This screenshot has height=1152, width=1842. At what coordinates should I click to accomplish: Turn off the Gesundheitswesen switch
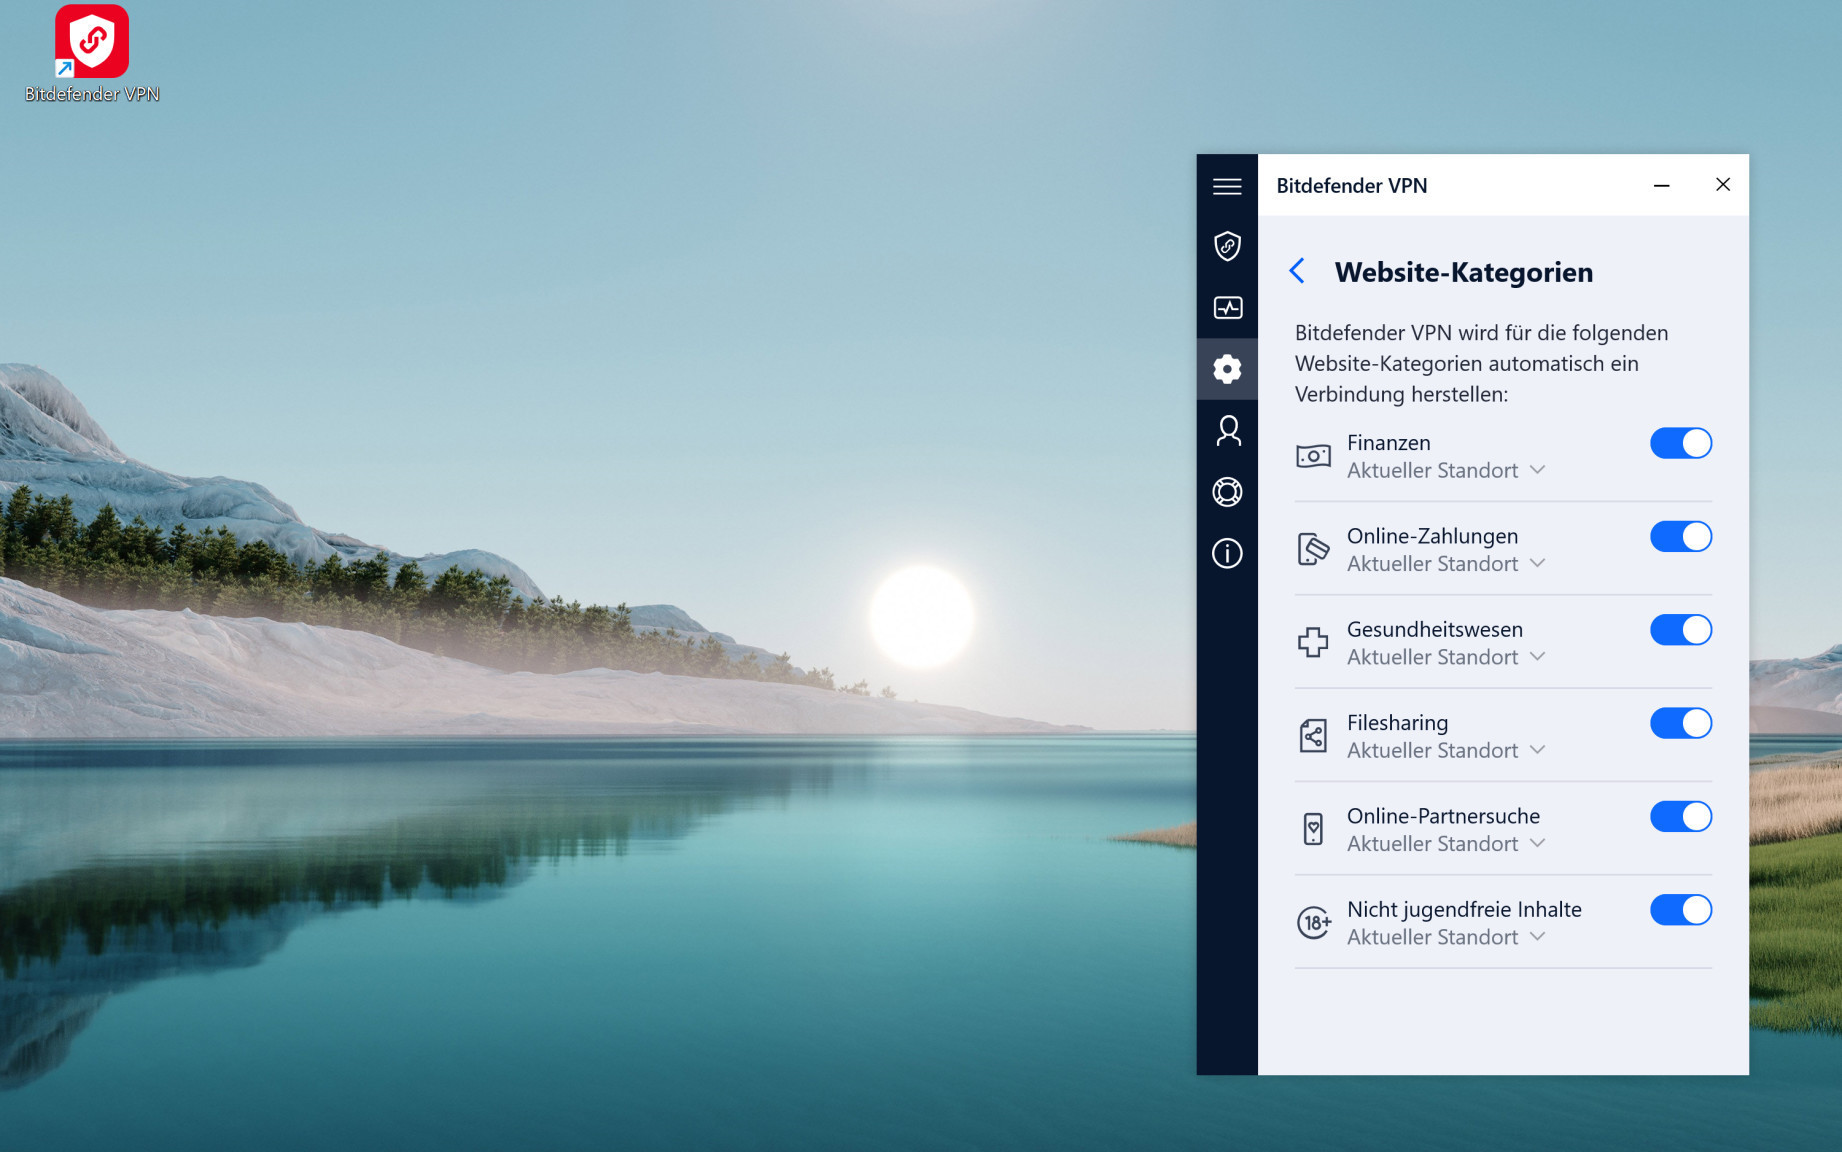[1681, 630]
